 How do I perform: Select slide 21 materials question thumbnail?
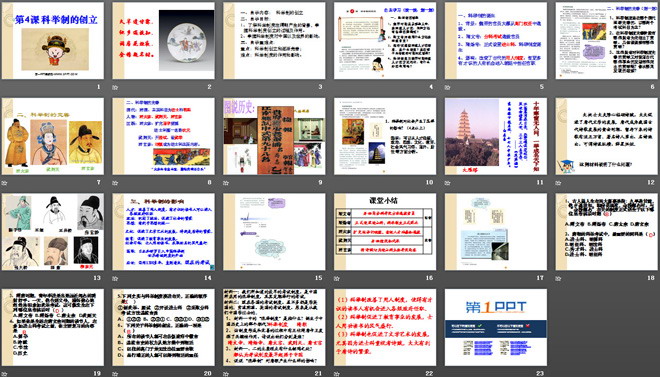(274, 327)
